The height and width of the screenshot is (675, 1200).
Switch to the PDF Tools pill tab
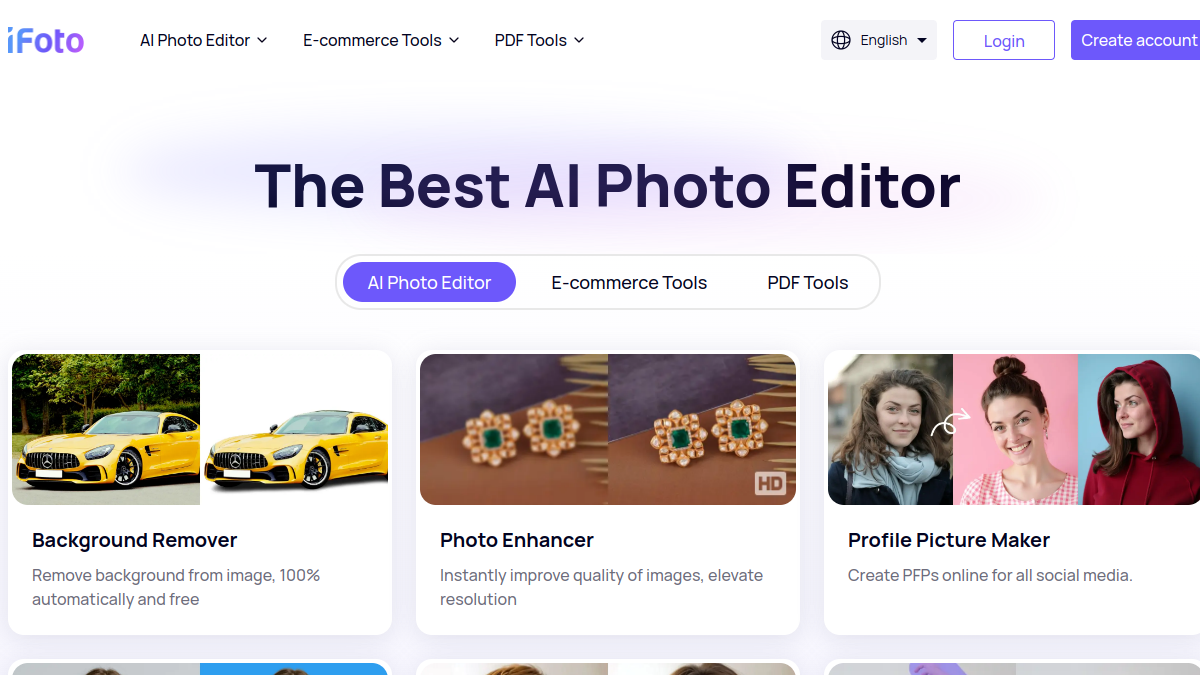[x=808, y=282]
